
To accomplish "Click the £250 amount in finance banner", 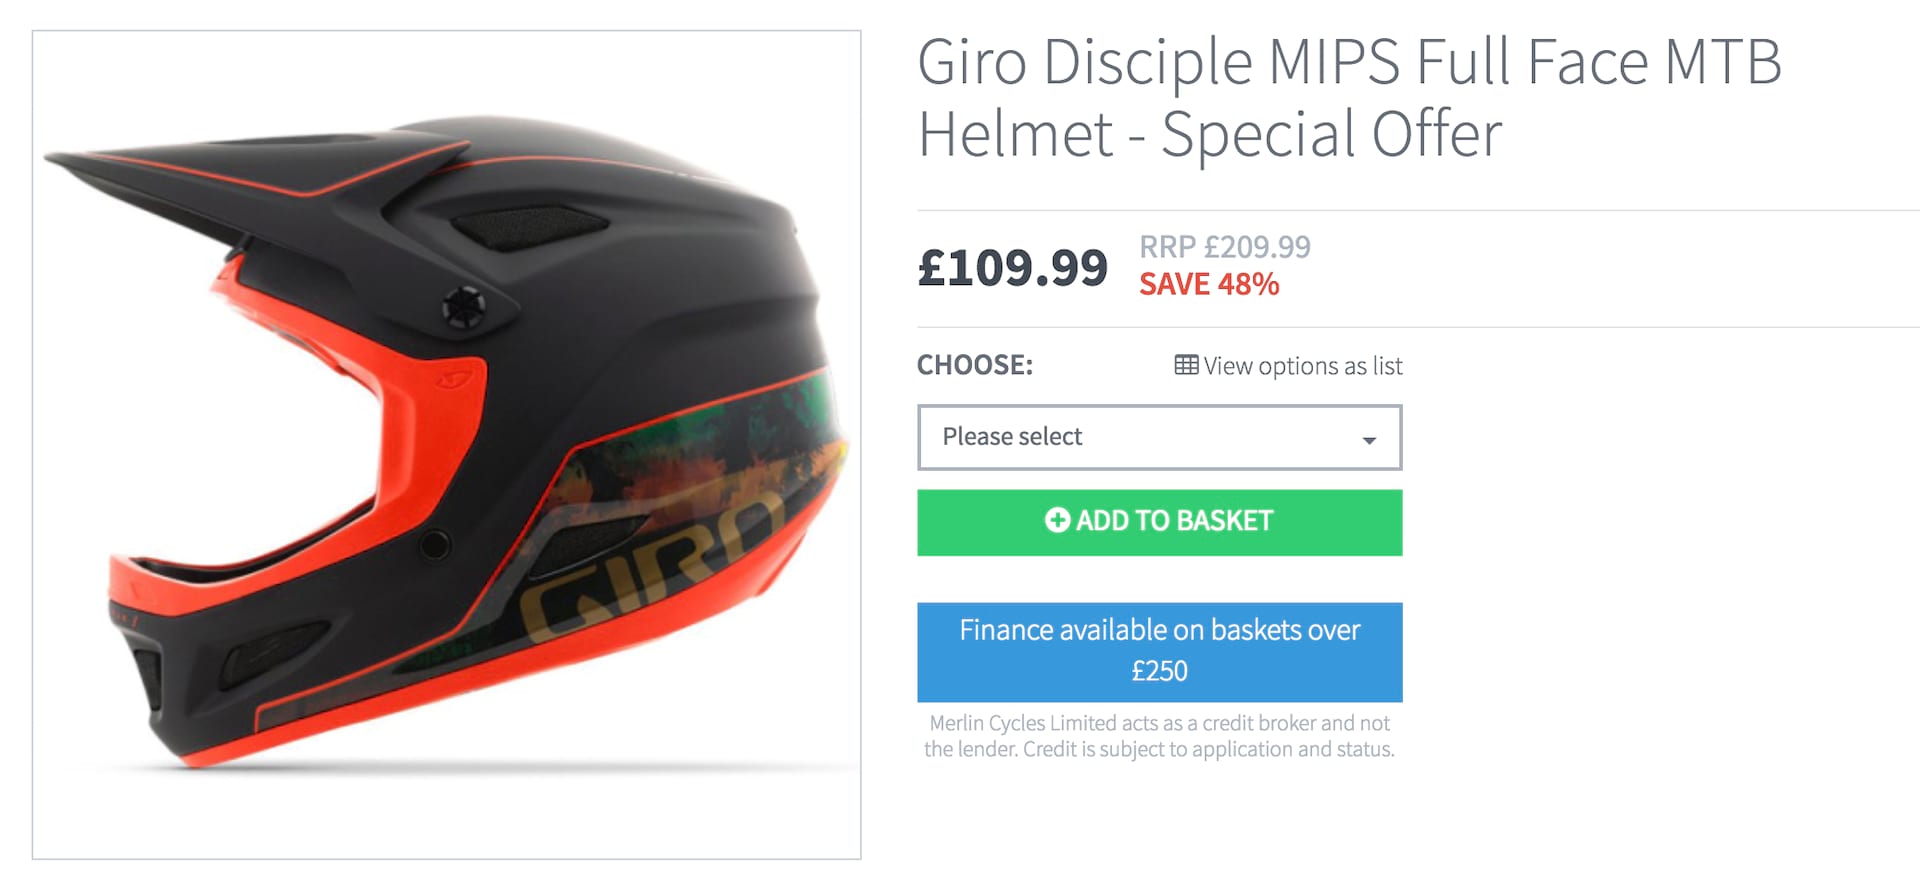I will pos(1159,671).
